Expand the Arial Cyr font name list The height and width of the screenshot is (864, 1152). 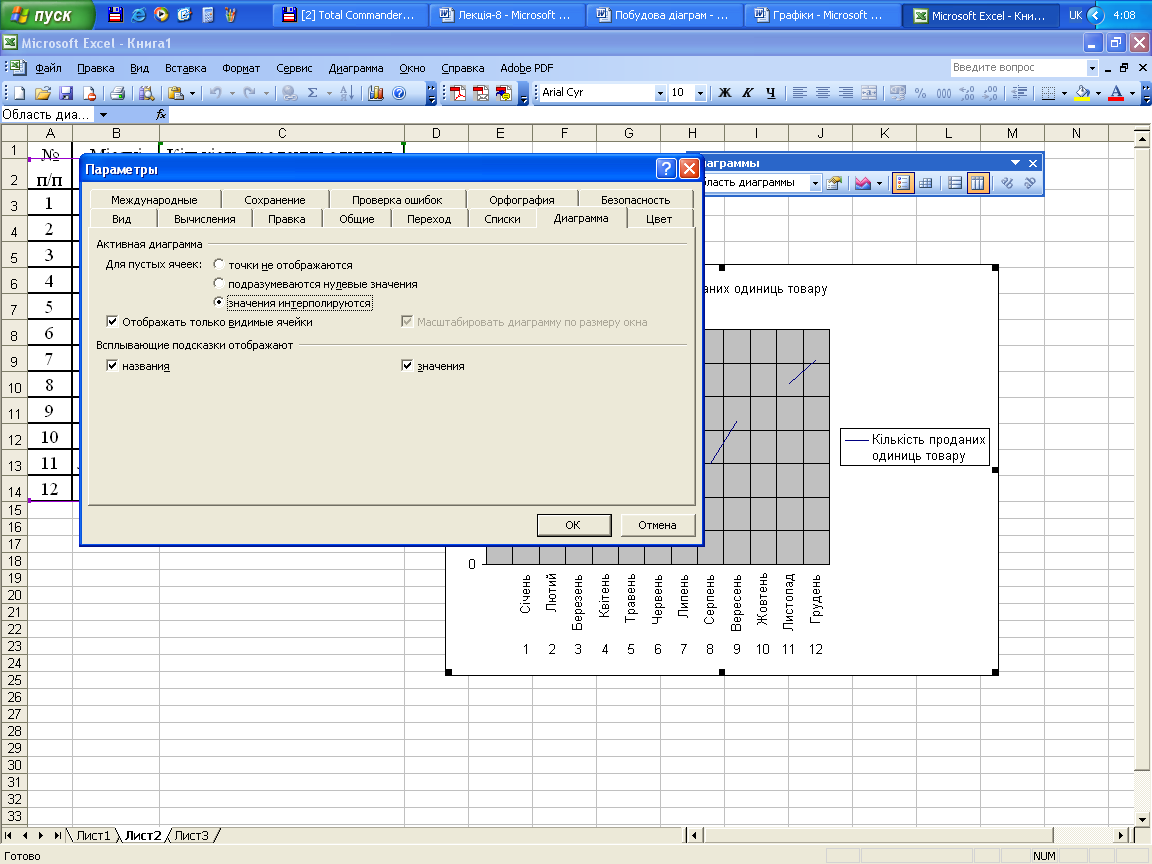660,93
